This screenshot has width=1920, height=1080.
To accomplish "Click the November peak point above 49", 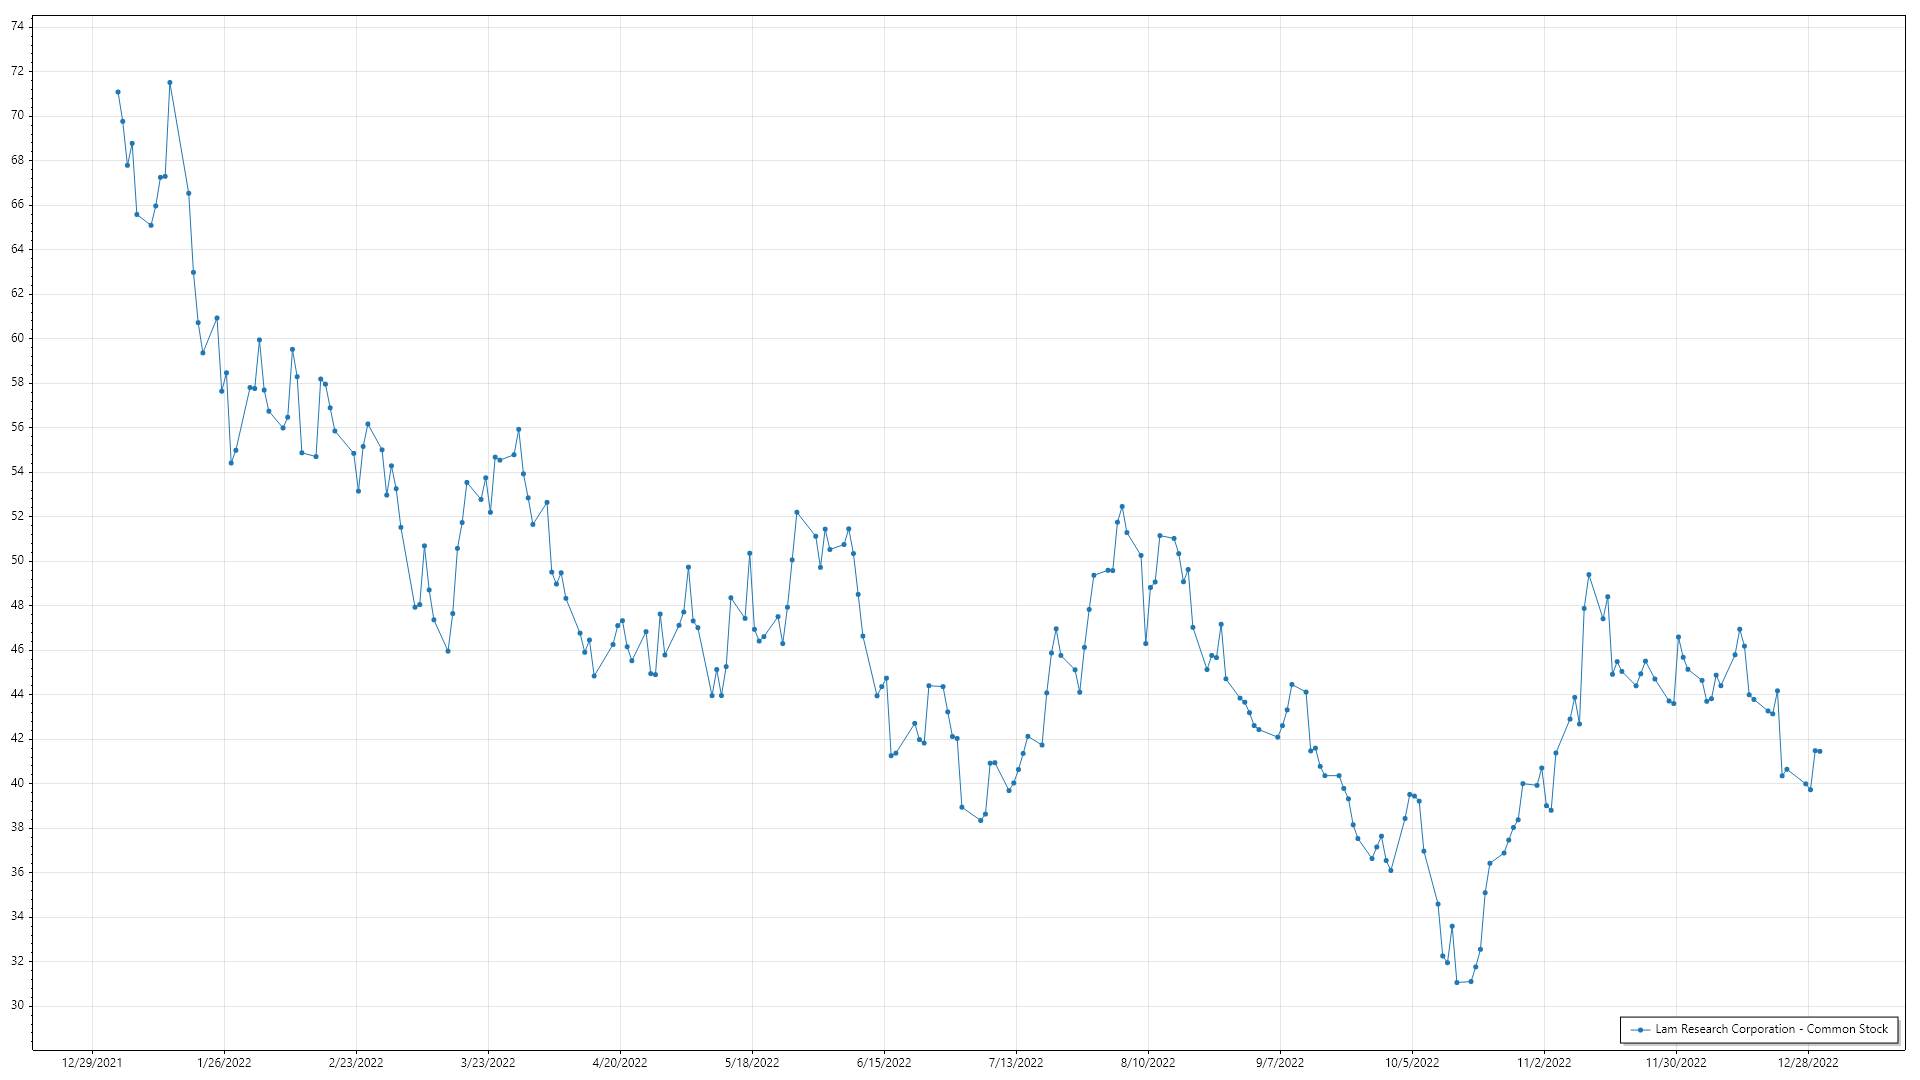I will click(1589, 575).
